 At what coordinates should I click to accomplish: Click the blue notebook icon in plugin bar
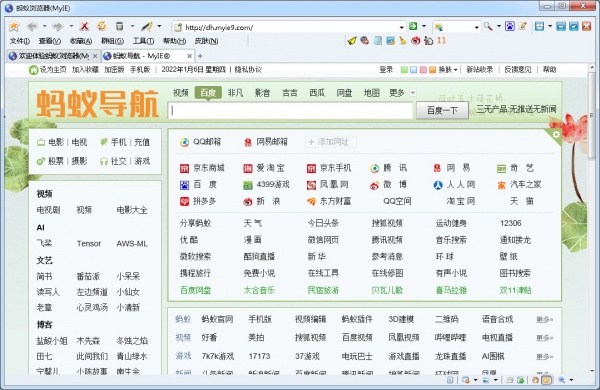pos(378,40)
